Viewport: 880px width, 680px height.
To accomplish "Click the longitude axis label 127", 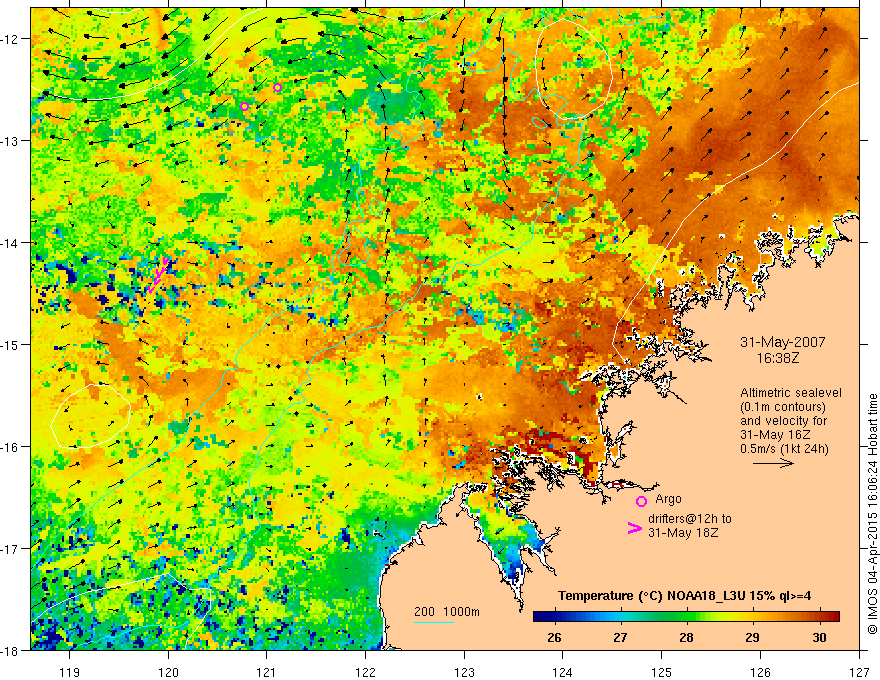I will [859, 672].
